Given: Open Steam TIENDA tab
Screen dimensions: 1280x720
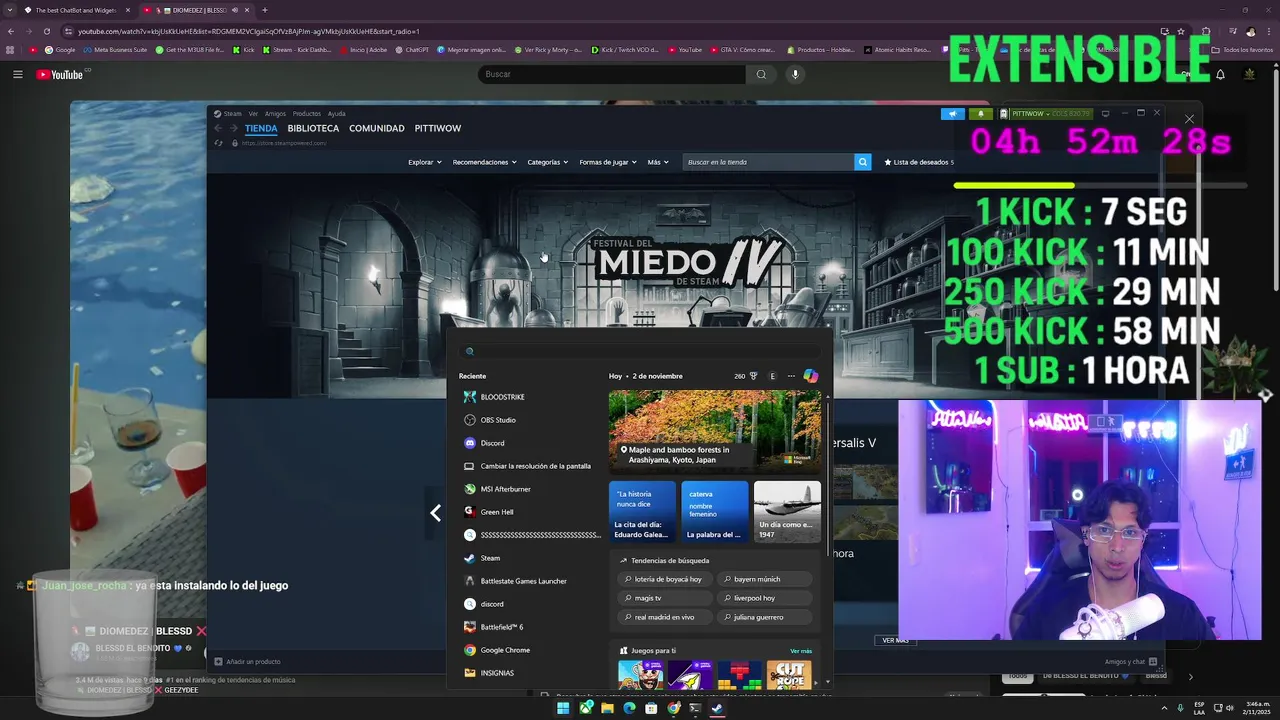Looking at the screenshot, I should [x=261, y=128].
